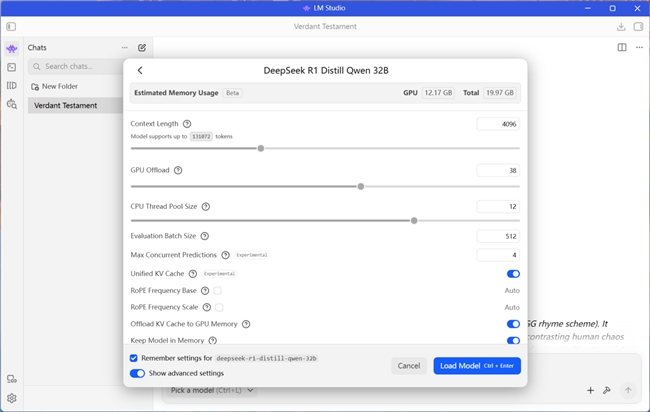Open the Developer terminal sidebar icon
650x412 pixels.
(x=11, y=67)
